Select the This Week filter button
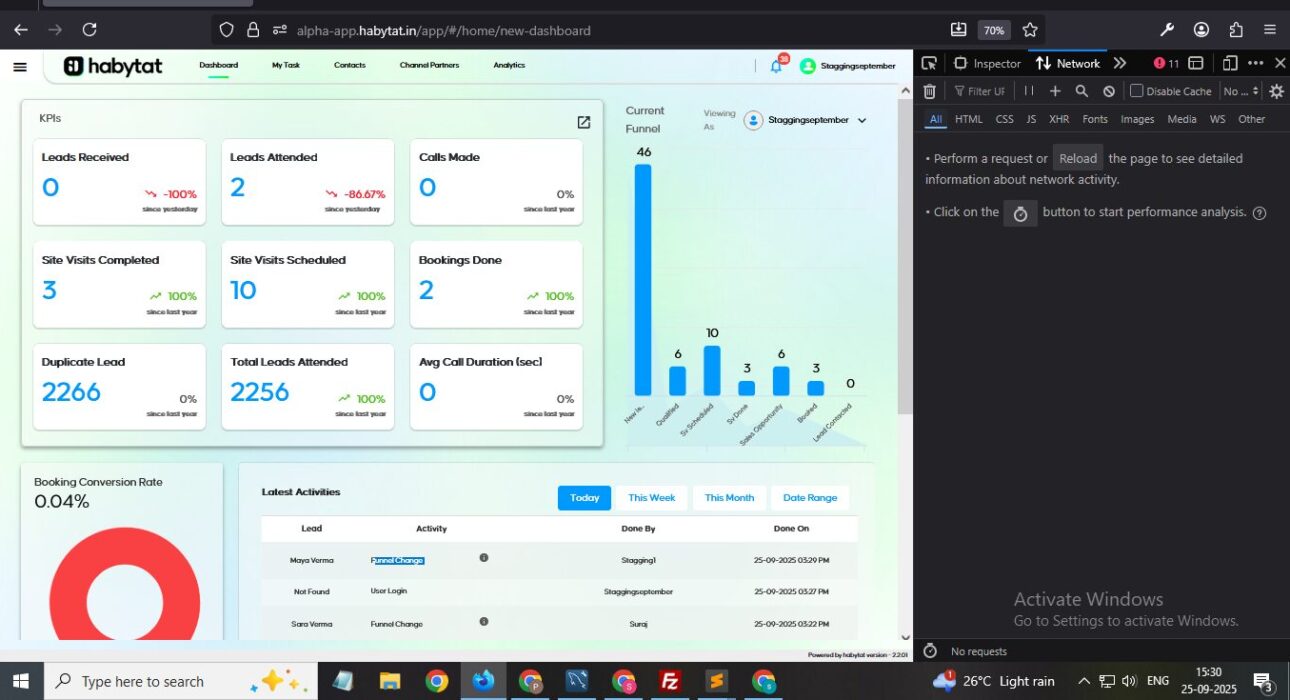The width and height of the screenshot is (1290, 700). [x=651, y=498]
